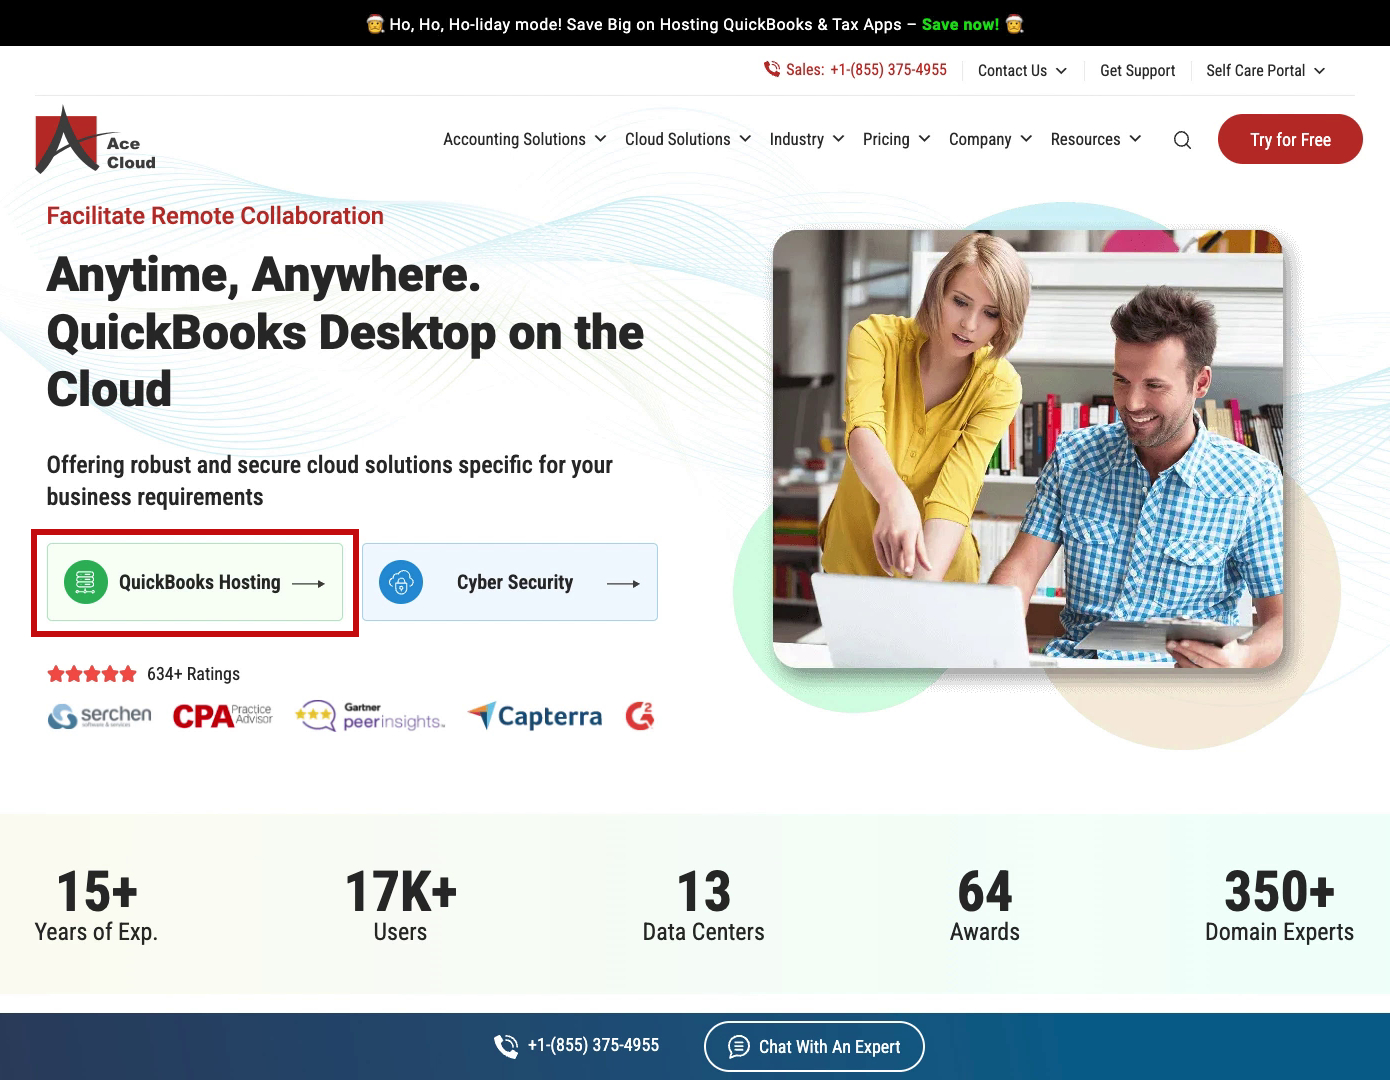Click the blue Cyber Security shield icon
This screenshot has height=1080, width=1390.
click(x=401, y=582)
